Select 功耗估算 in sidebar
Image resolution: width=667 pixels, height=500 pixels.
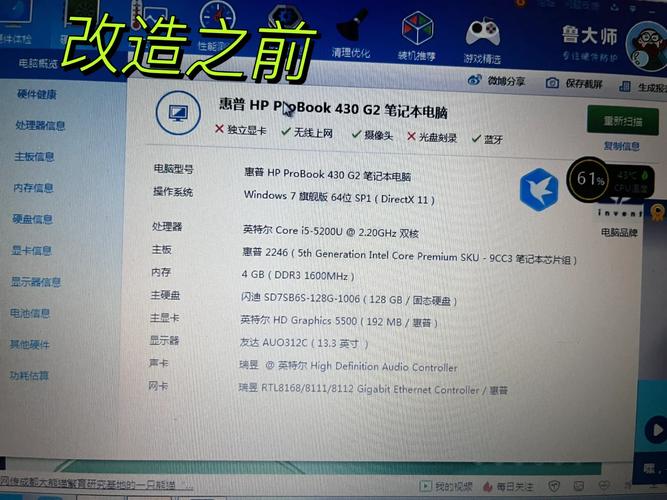[x=29, y=375]
